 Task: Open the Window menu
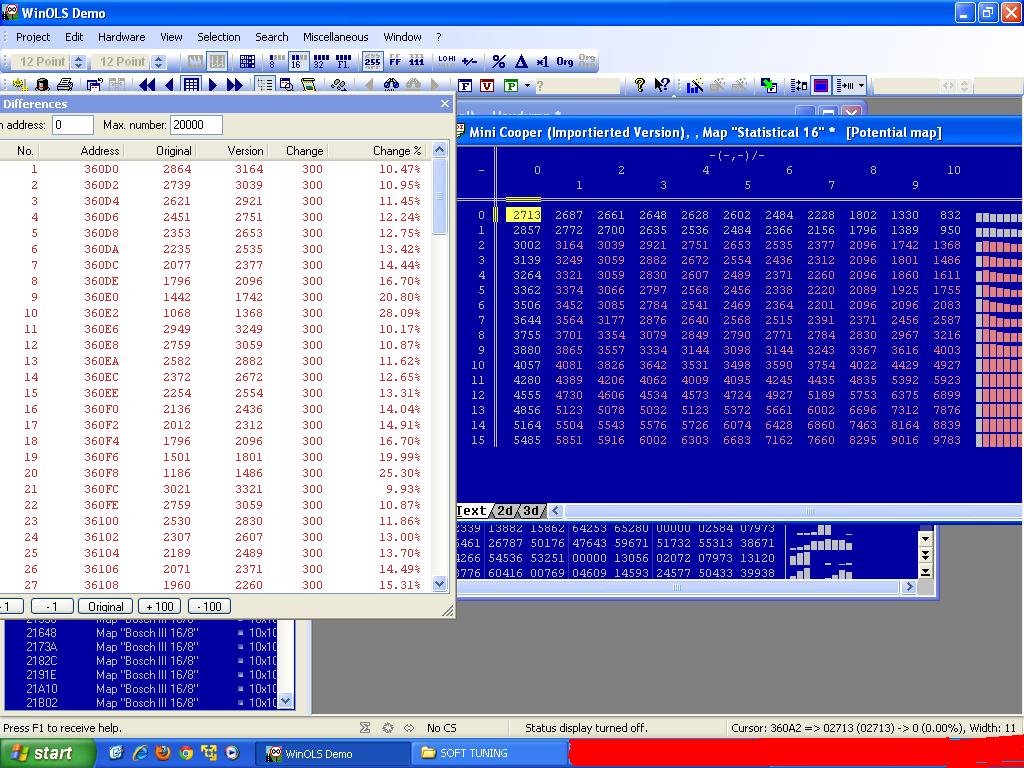point(402,37)
